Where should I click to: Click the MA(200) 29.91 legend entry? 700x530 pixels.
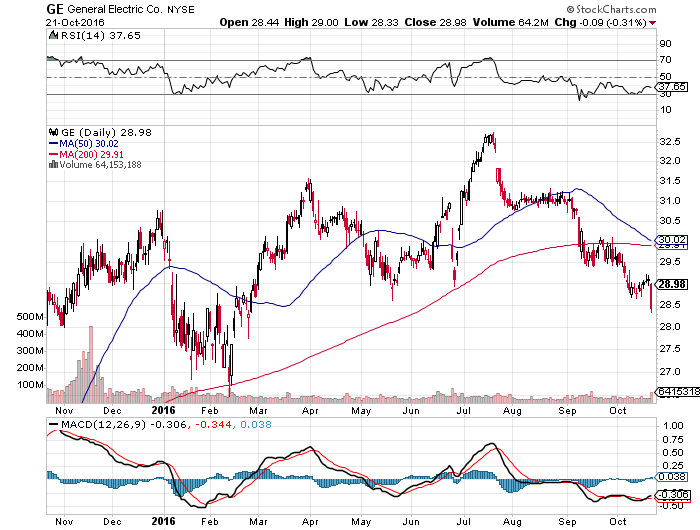(86, 154)
